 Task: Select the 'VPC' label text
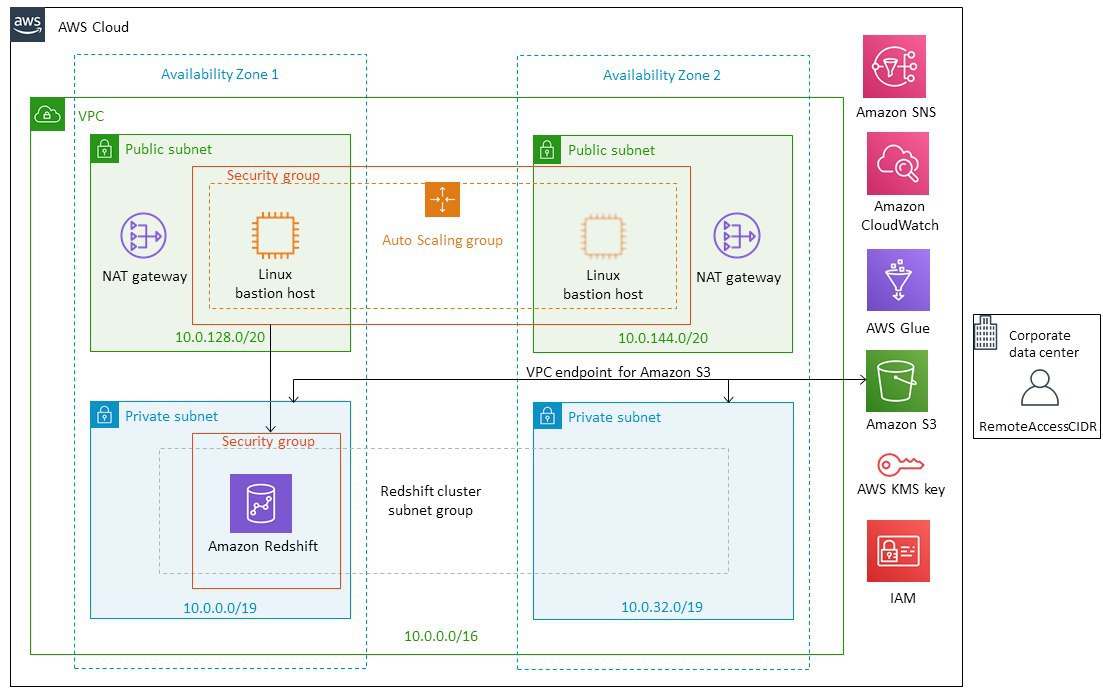pos(91,116)
